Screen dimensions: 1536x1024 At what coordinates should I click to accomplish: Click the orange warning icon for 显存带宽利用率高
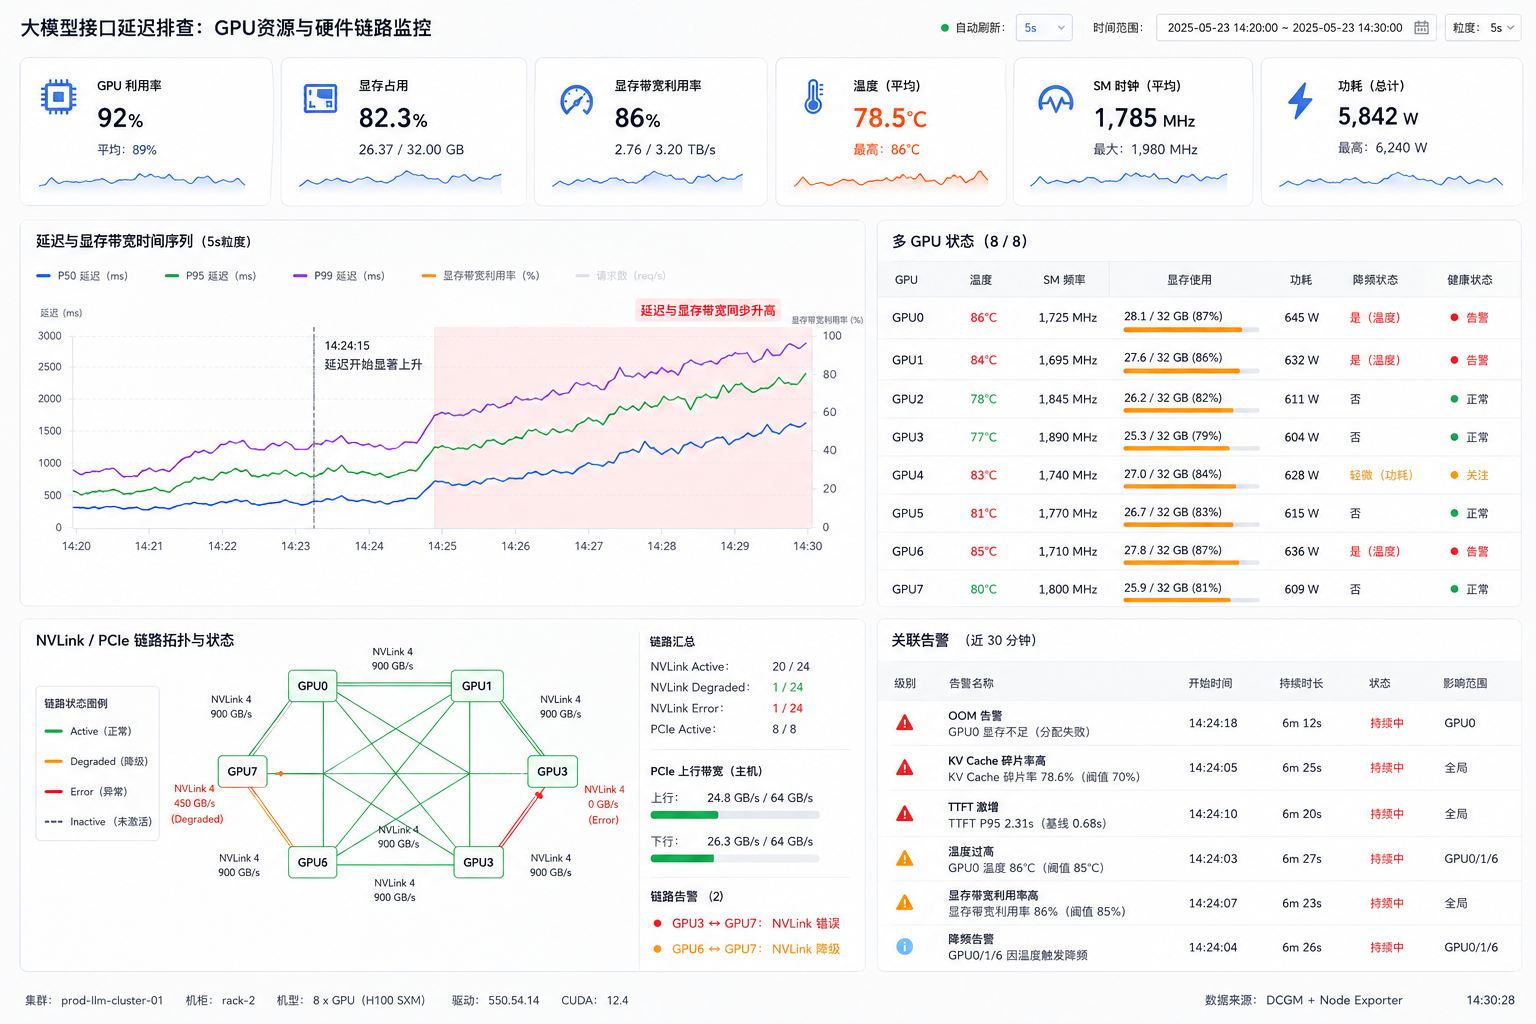click(905, 903)
